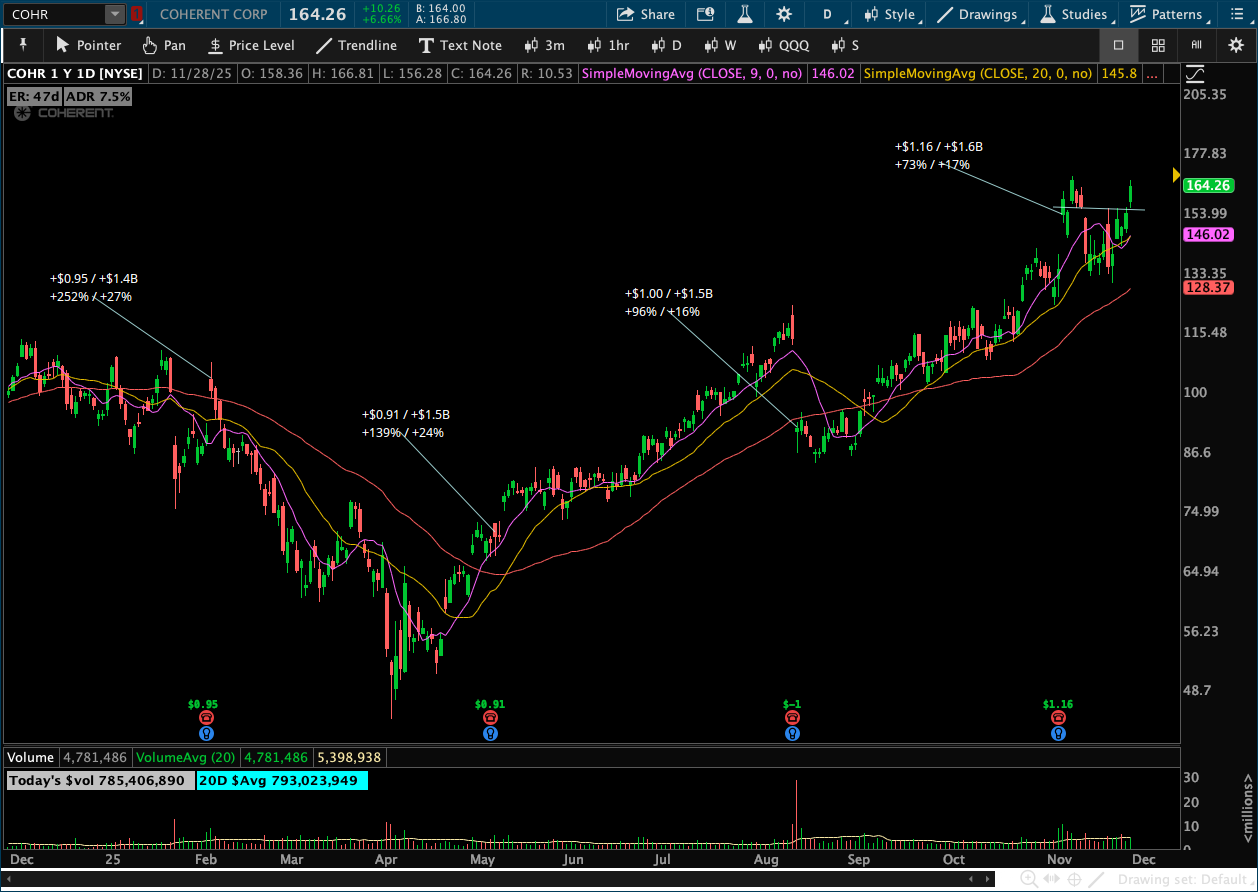Screen dimensions: 1258x892
Task: Select the four-chart grid layout
Action: (1158, 45)
